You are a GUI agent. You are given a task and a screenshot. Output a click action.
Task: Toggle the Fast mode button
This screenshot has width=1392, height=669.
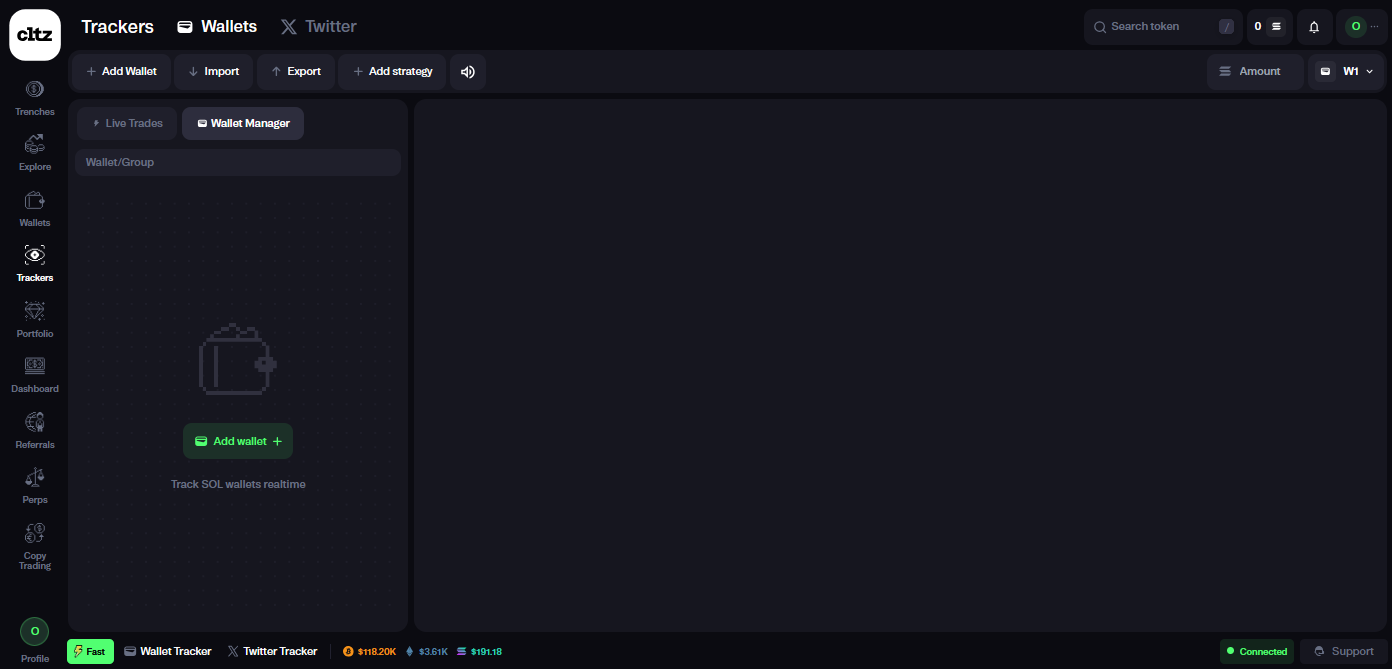90,651
